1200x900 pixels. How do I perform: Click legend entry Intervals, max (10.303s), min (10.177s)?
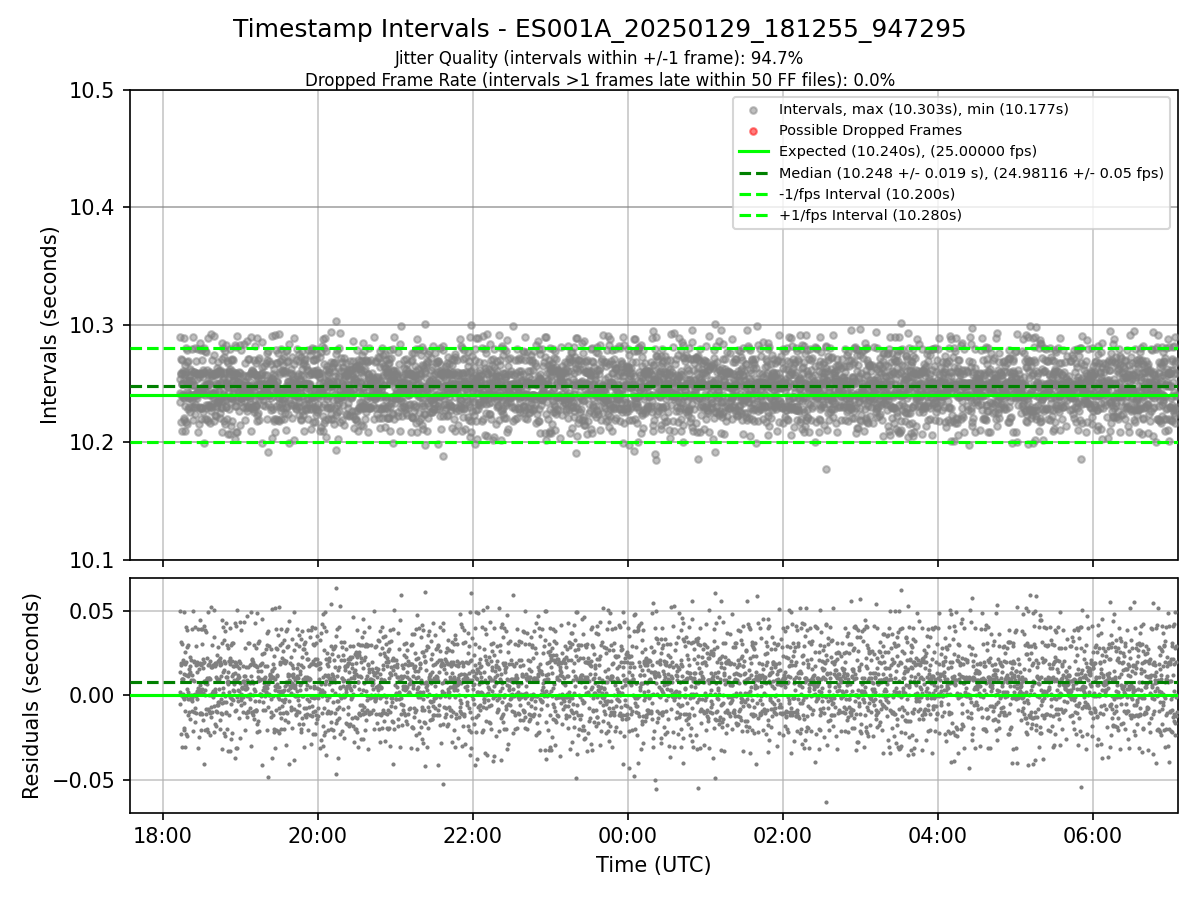coord(924,109)
